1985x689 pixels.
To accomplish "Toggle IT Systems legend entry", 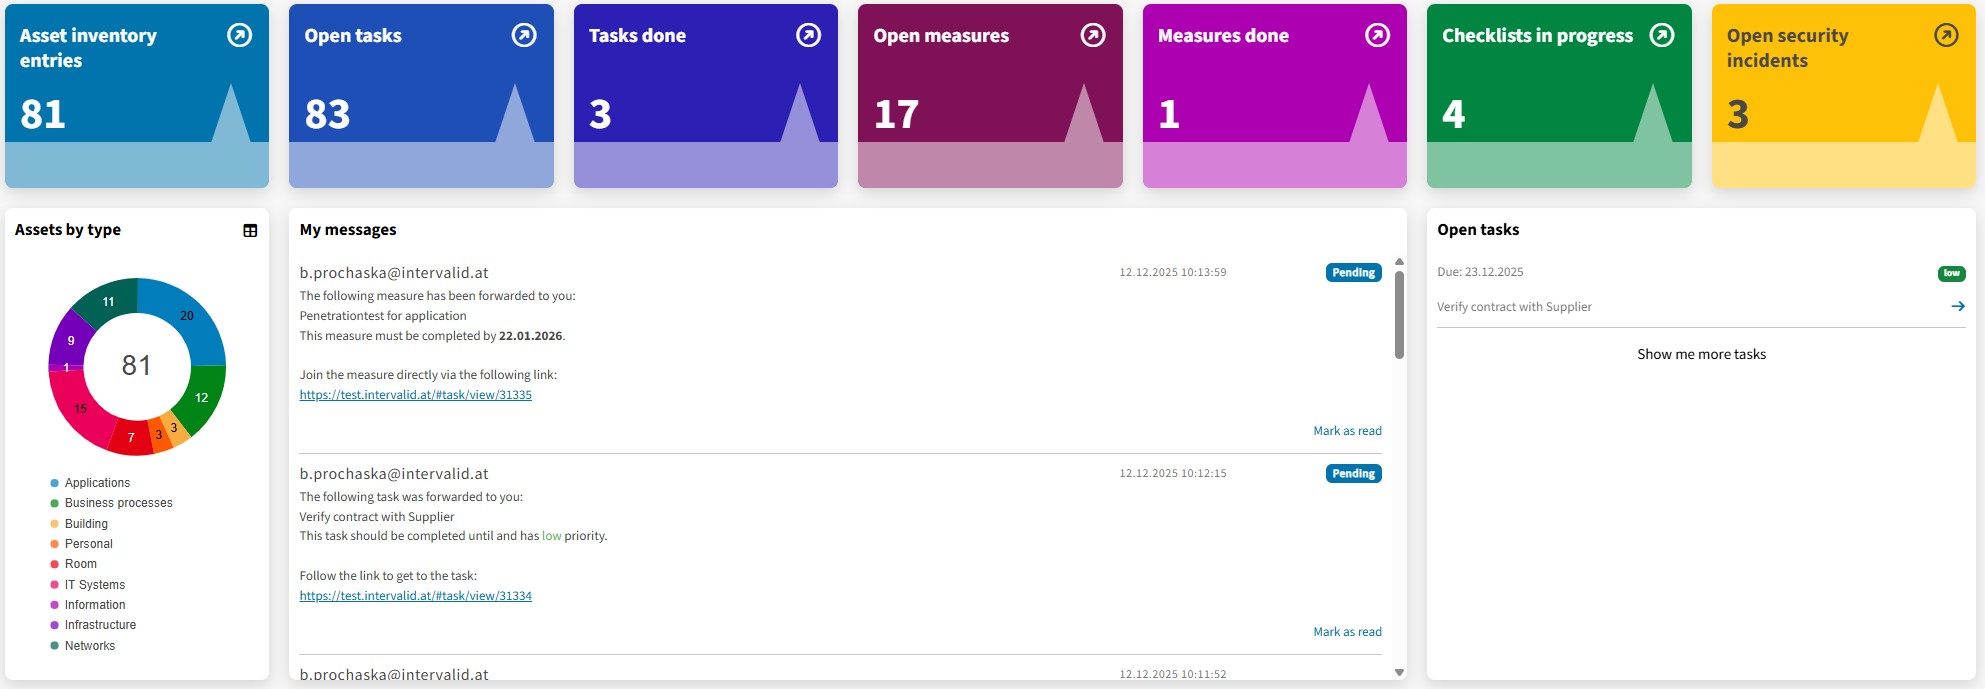I will 94,585.
